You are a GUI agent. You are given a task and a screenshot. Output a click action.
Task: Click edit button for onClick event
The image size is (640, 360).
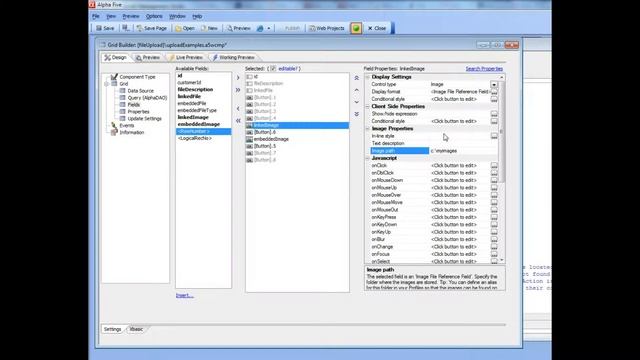pyautogui.click(x=494, y=166)
